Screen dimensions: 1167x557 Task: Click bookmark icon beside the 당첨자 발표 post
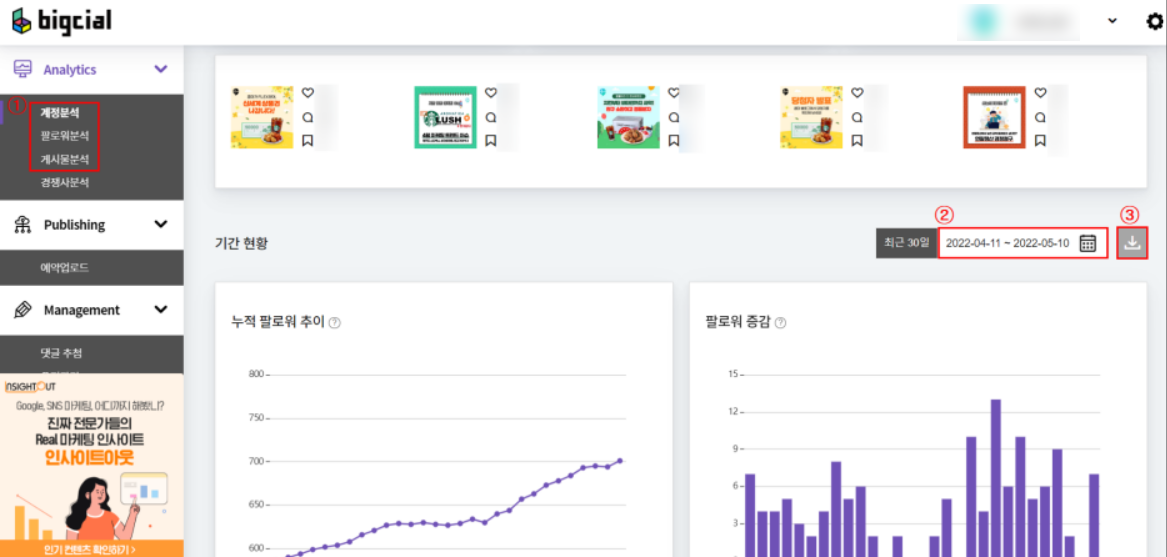pos(857,140)
